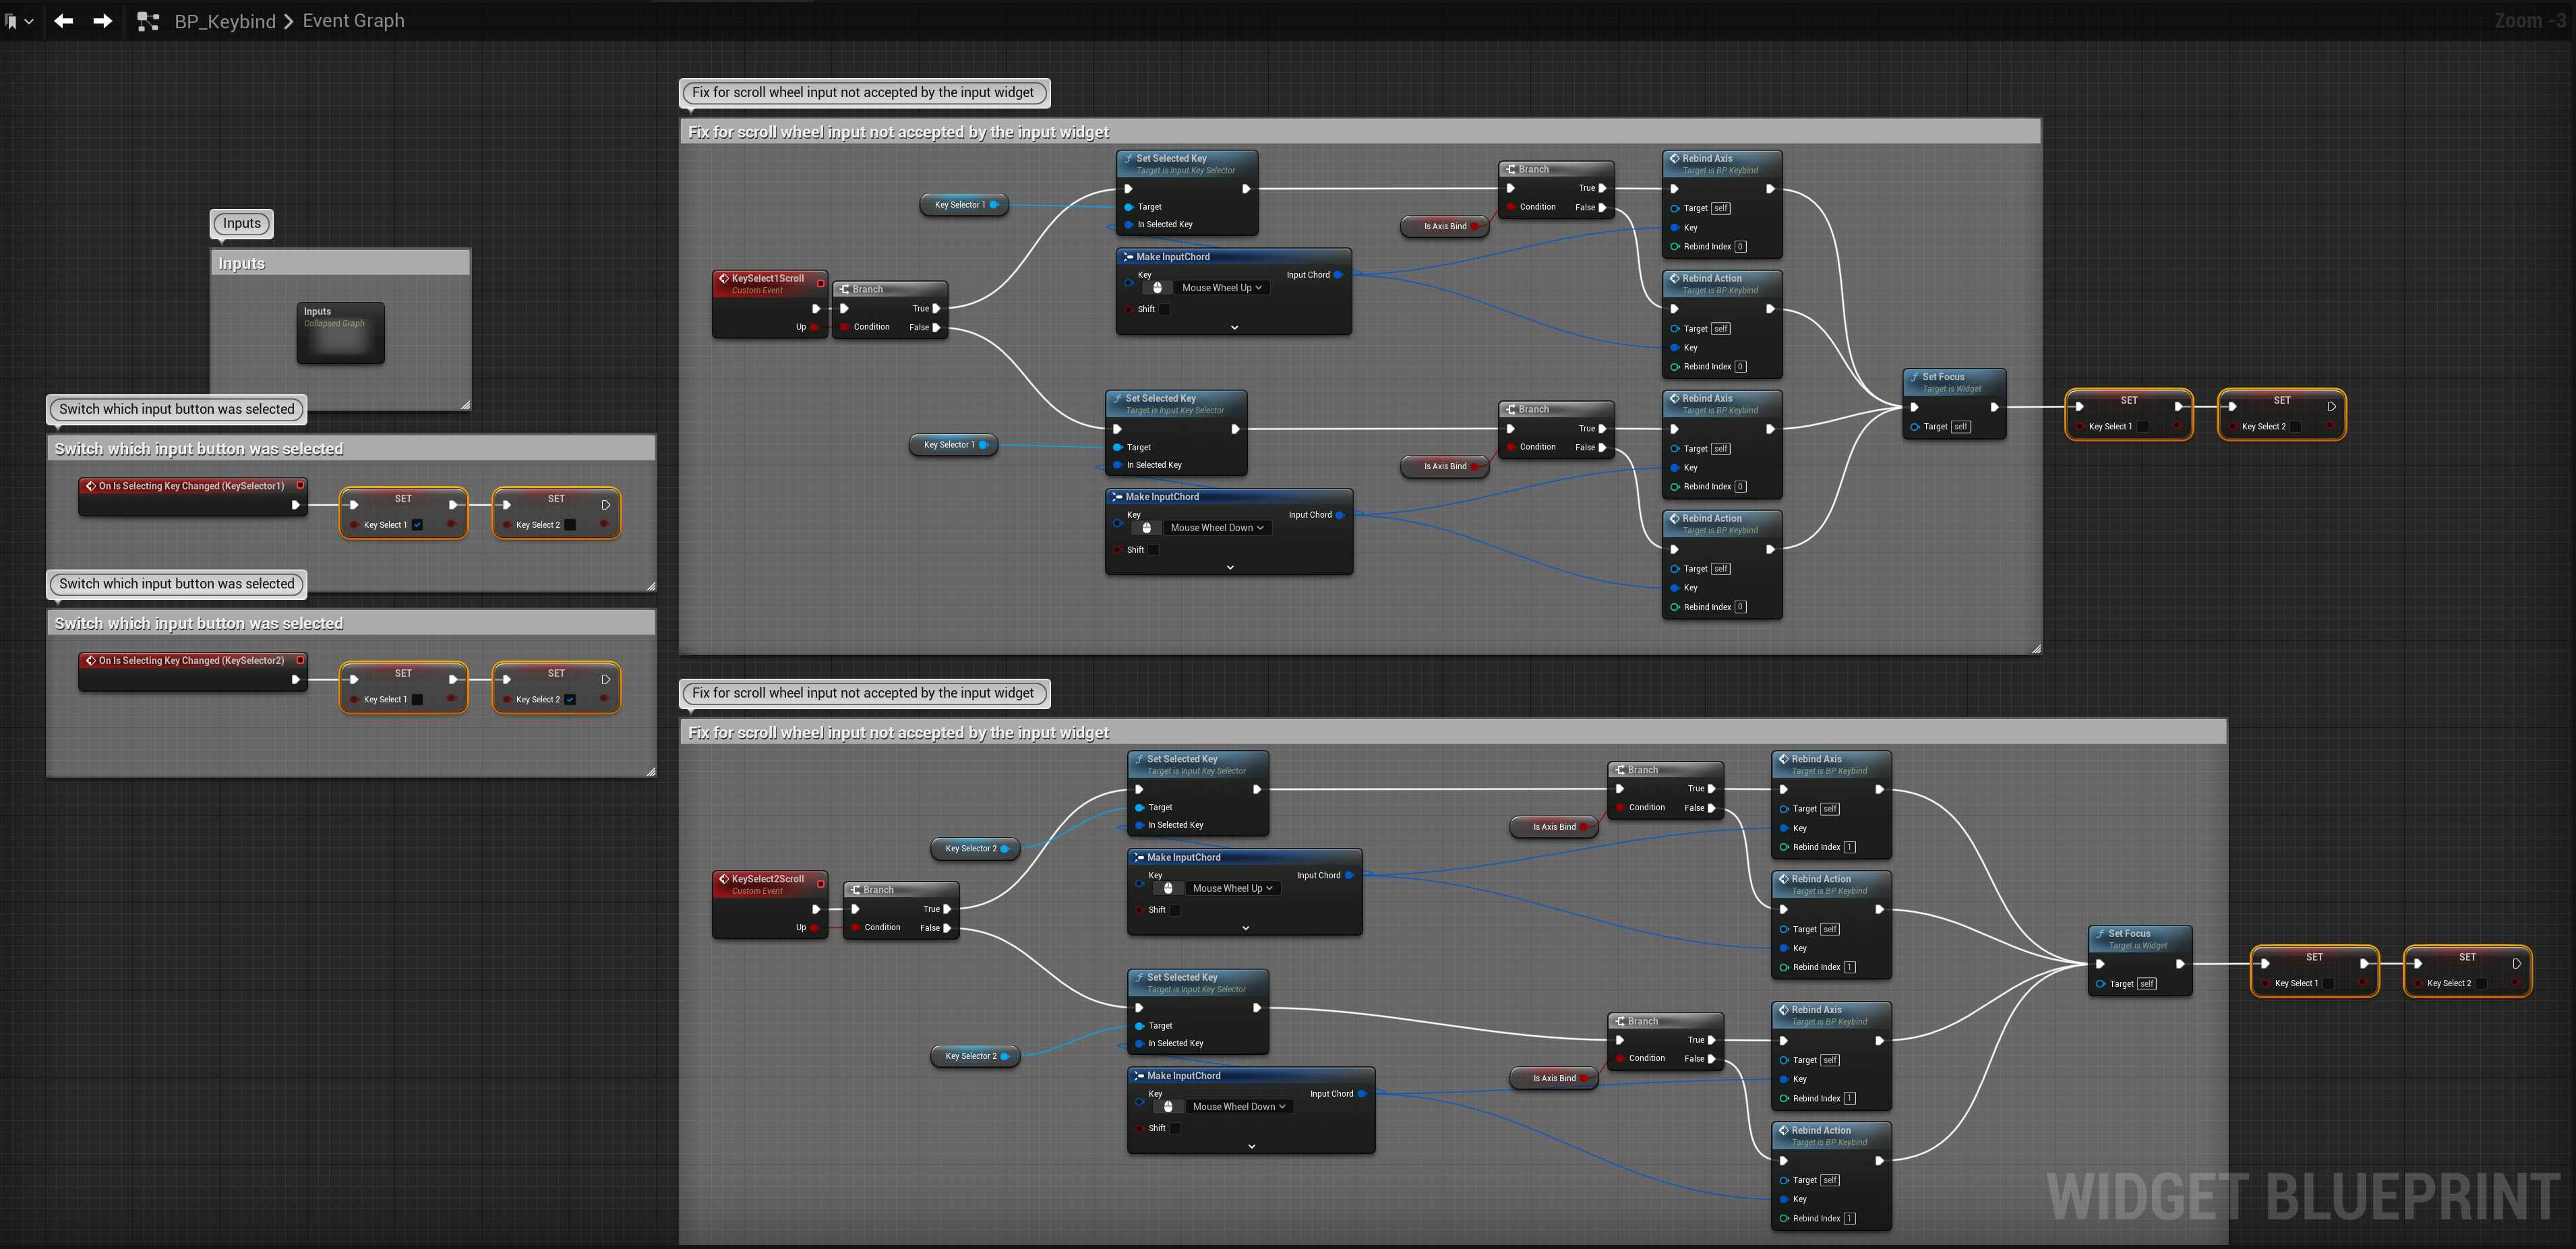The height and width of the screenshot is (1249, 2576).
Task: Uncheck Key Select 1 in KeySelector1 SET node
Action: point(418,525)
